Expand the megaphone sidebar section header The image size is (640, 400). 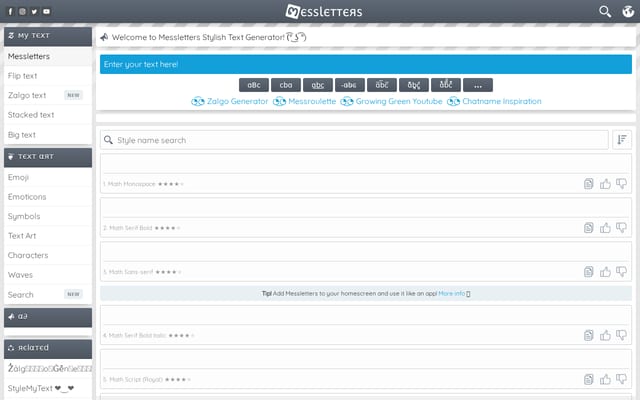pyautogui.click(x=48, y=317)
